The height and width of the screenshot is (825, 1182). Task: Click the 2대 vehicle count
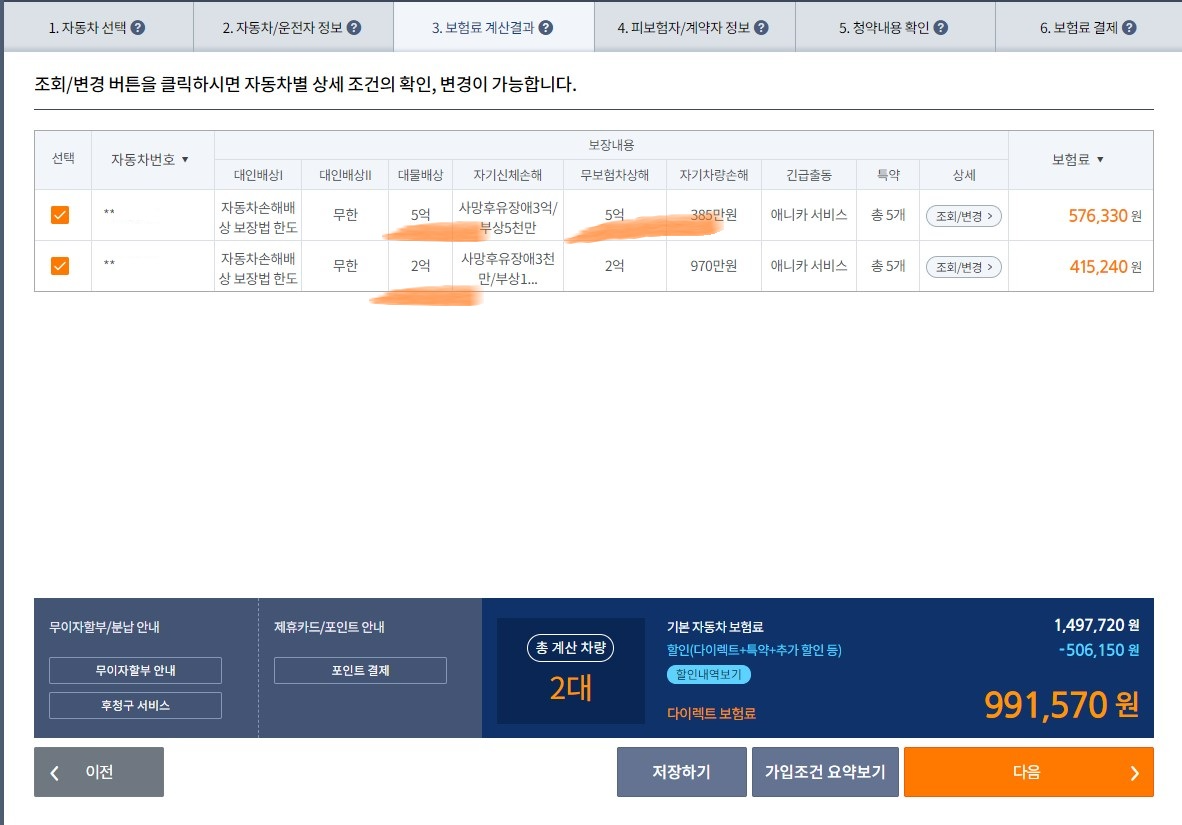point(571,689)
